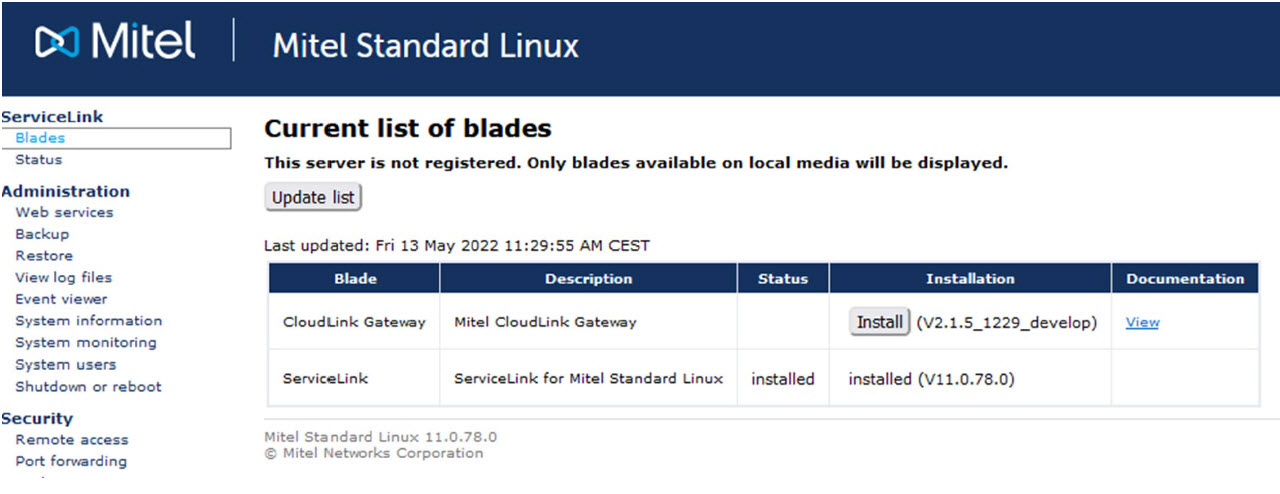Click the Blade column header
The image size is (1280, 494).
point(355,279)
